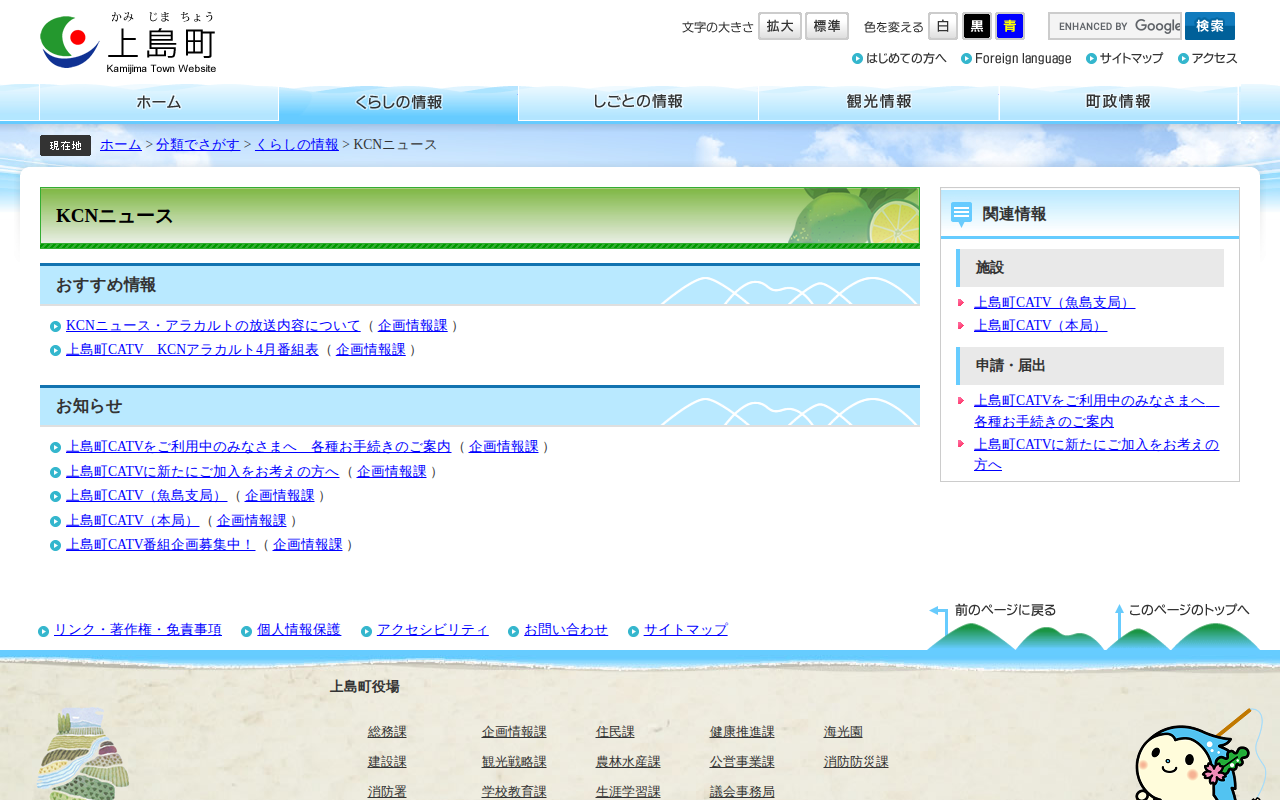The height and width of the screenshot is (800, 1280).
Task: Open 公営事業課 department link
Action: 742,762
